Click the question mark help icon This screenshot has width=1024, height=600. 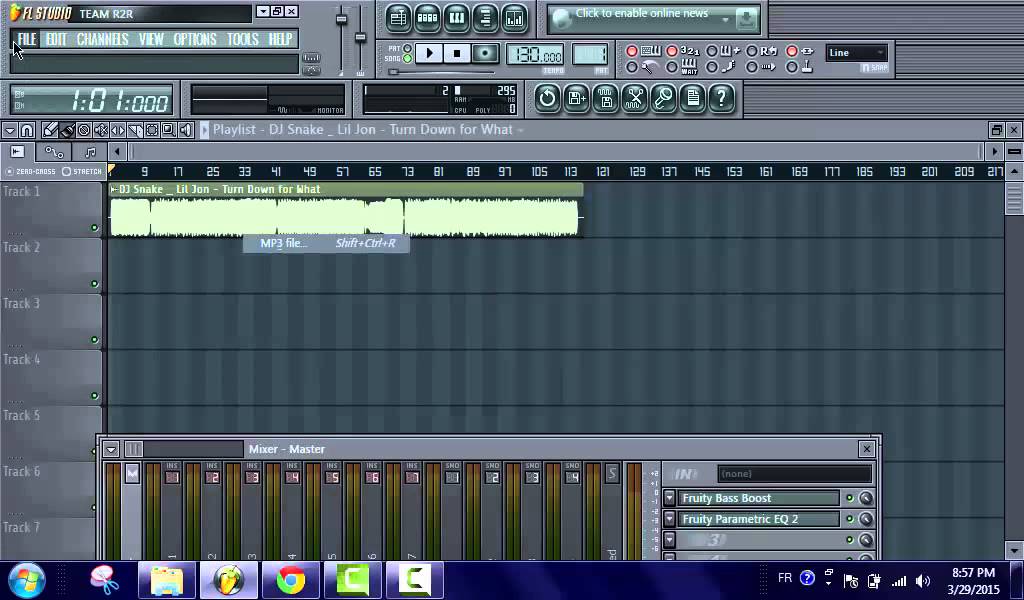click(x=722, y=99)
